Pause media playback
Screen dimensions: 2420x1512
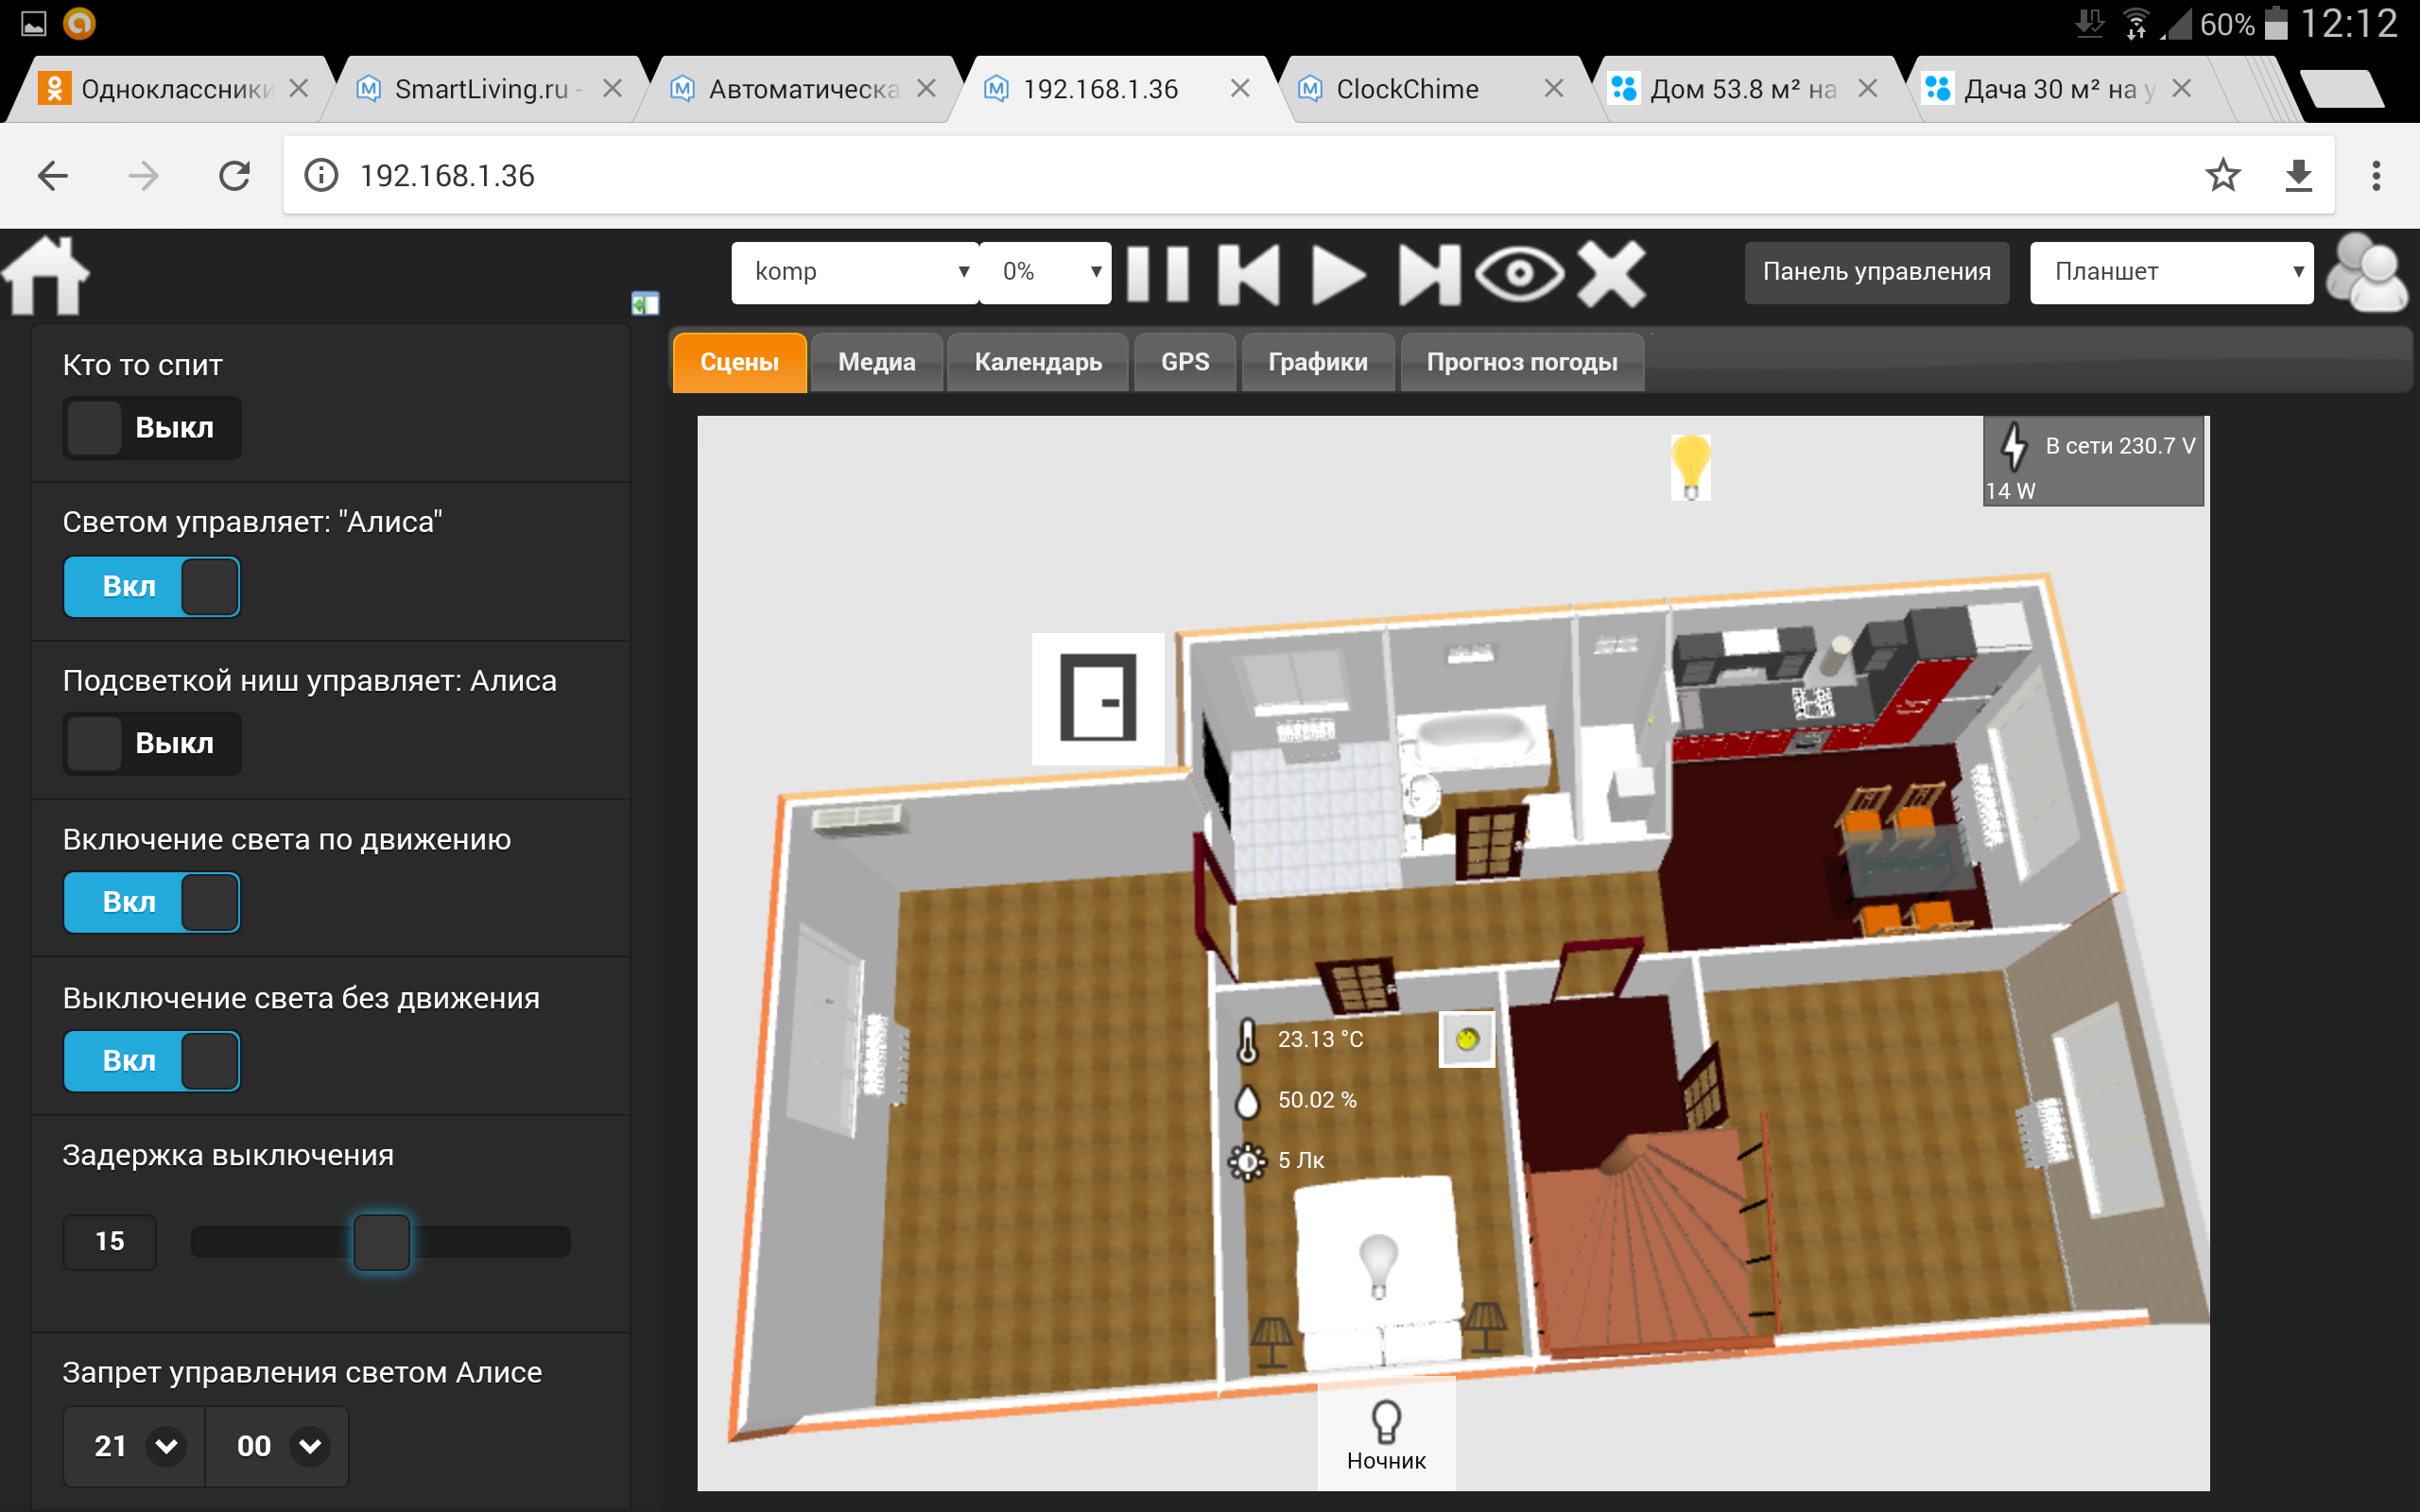pos(1157,273)
